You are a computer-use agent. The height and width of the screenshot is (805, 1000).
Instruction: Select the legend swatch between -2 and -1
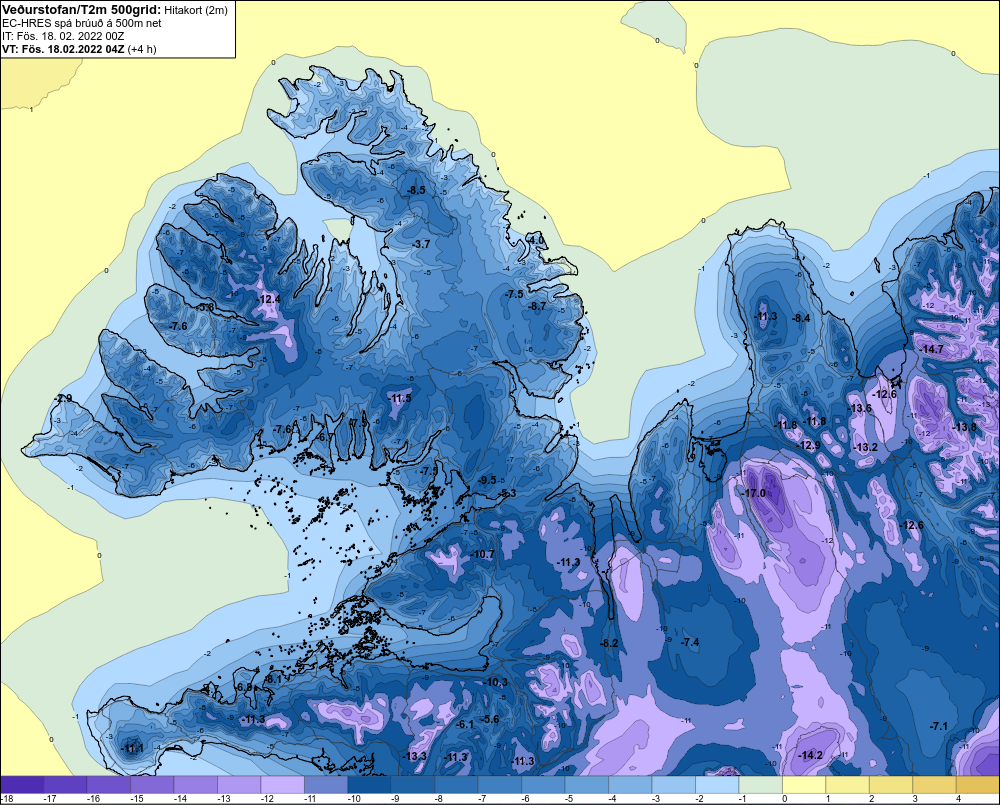(x=717, y=784)
